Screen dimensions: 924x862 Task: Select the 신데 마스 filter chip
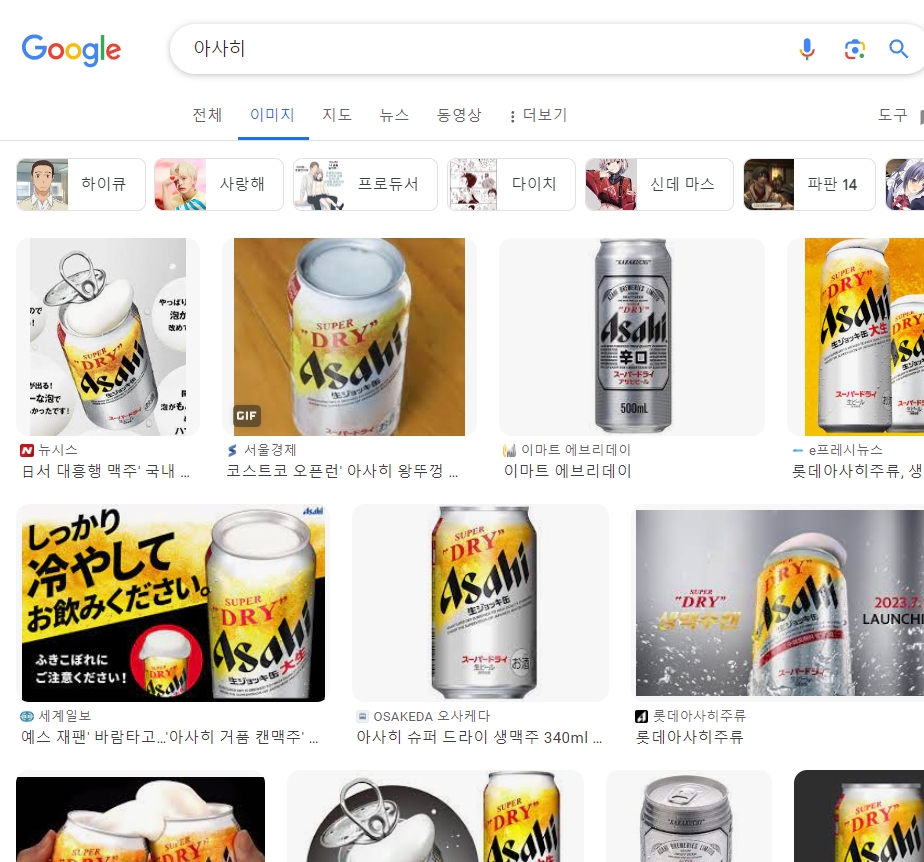[x=659, y=184]
